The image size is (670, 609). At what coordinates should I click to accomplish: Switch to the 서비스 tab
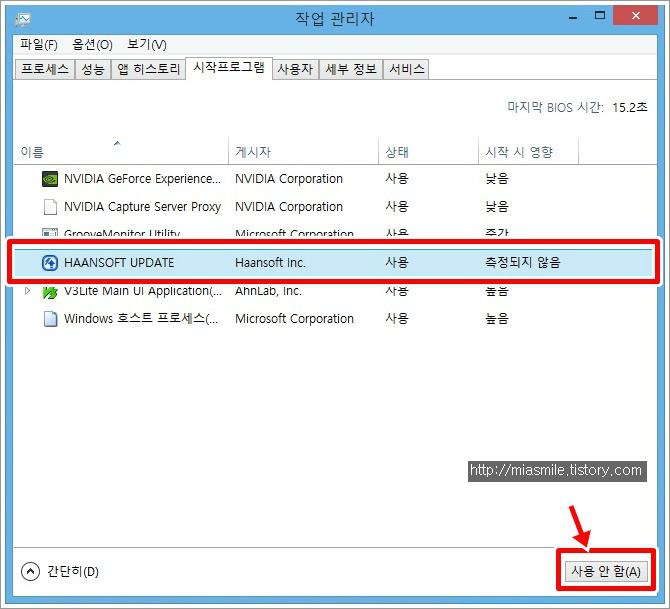(x=406, y=69)
